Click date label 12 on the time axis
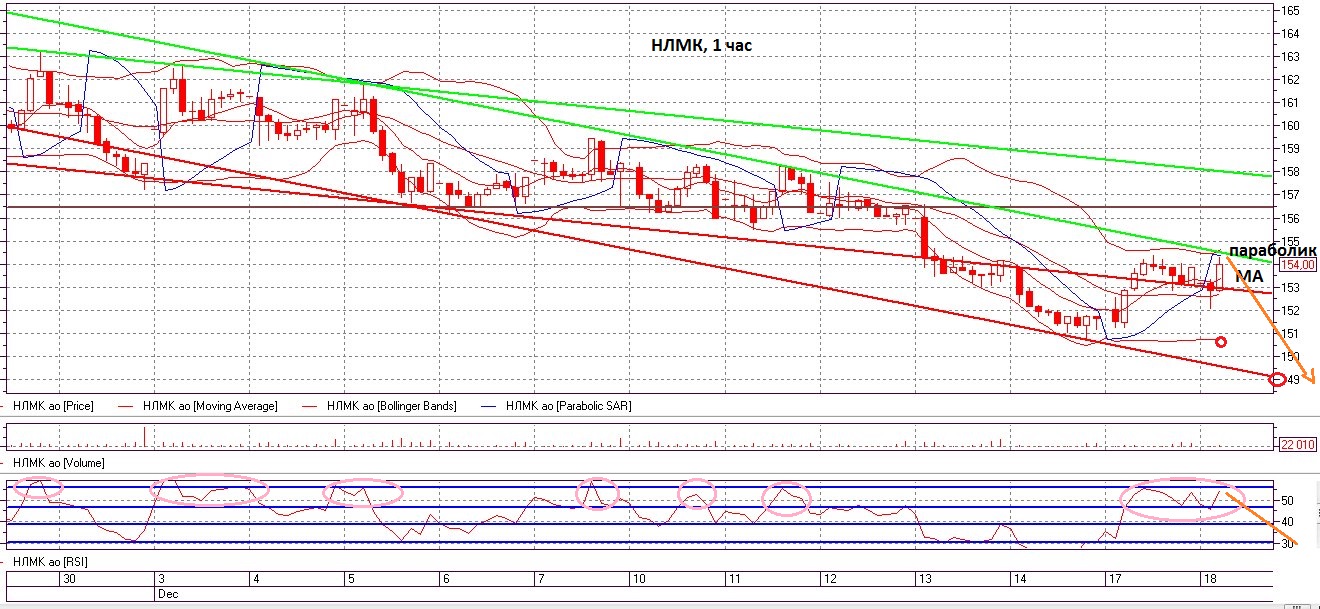This screenshot has height=609, width=1320. [x=828, y=579]
